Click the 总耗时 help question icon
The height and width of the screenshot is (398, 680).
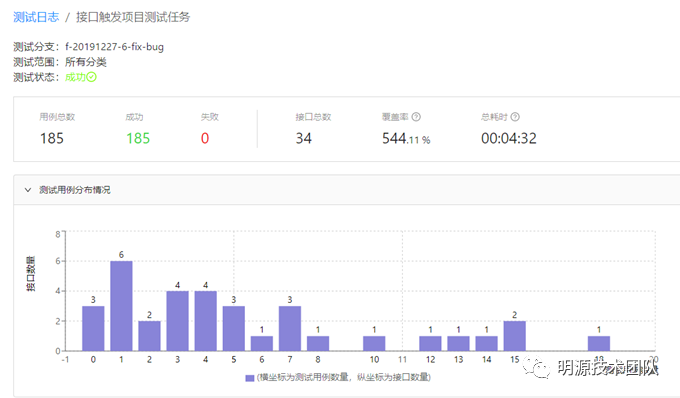coord(515,117)
